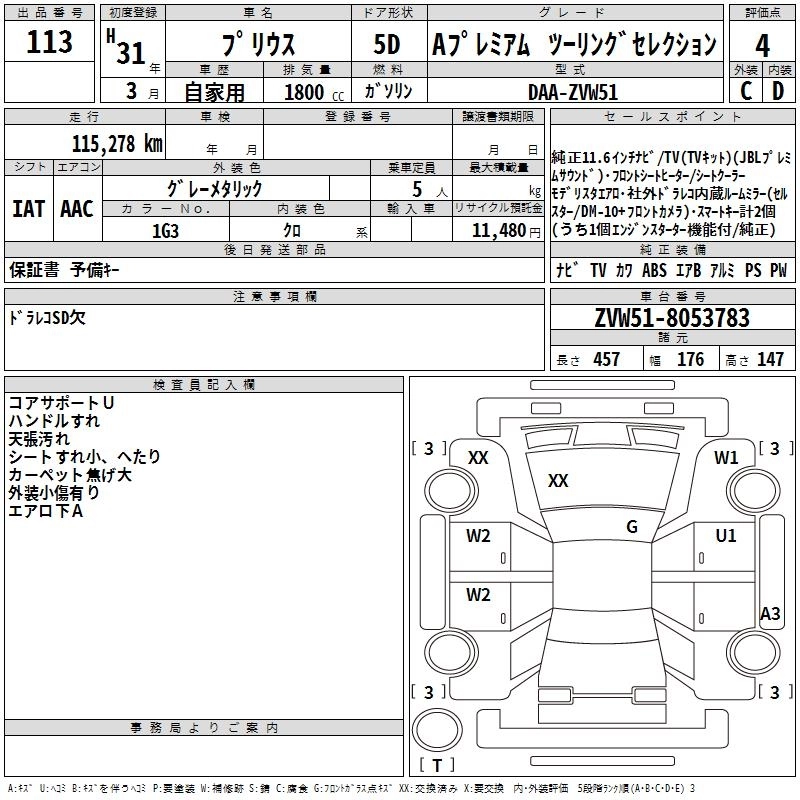Select inspector note カーペット焦げ大
Image resolution: width=800 pixels, height=800 pixels.
click(70, 474)
